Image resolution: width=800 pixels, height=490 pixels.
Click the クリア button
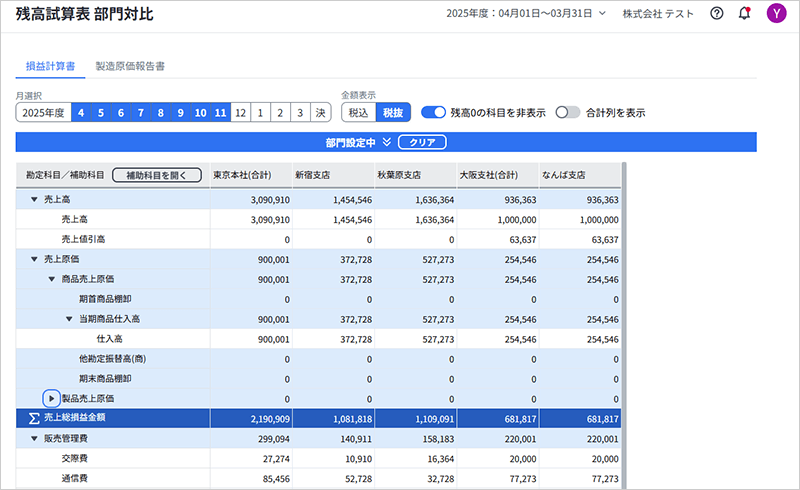click(x=422, y=143)
